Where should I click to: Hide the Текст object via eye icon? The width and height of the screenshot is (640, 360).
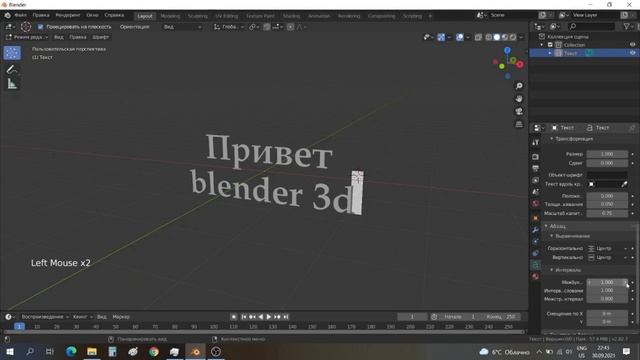[632, 53]
